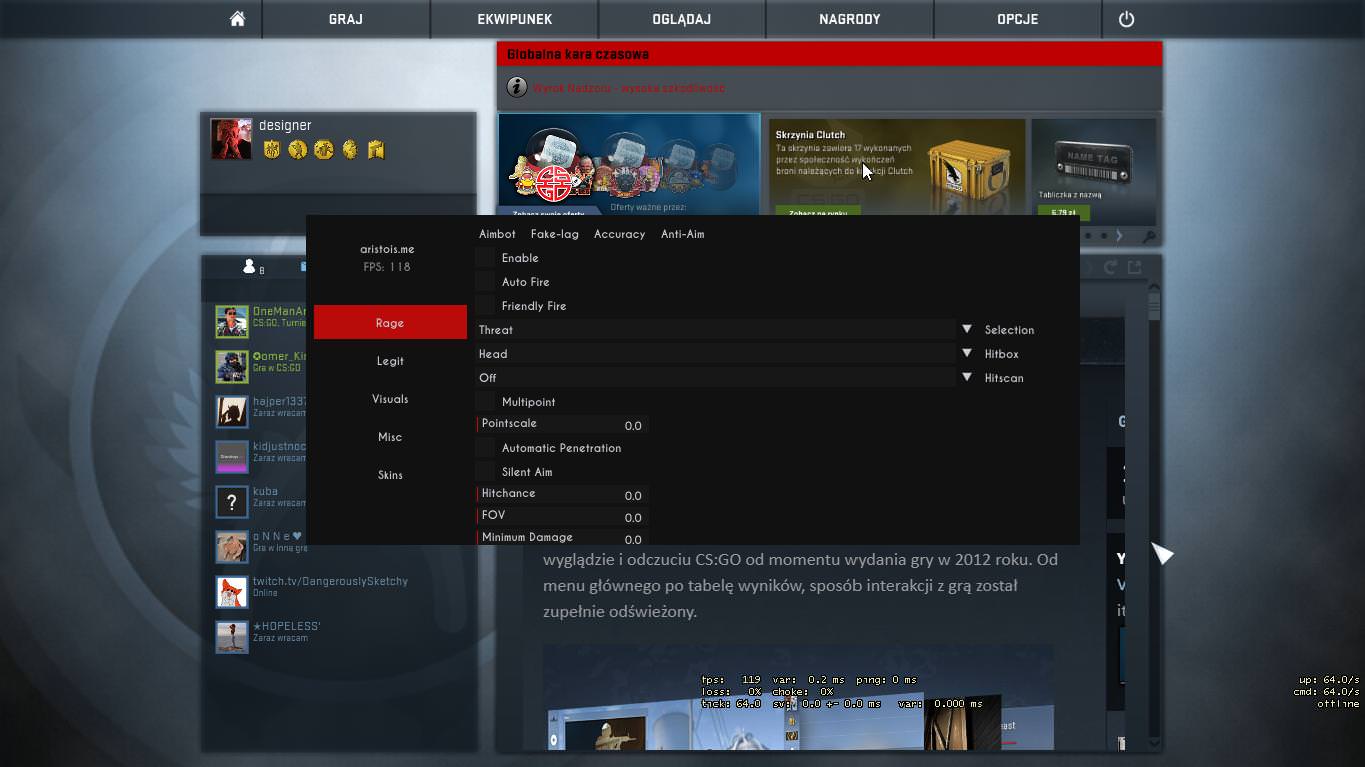Enable Automatic Penetration checkbox
Image resolution: width=1365 pixels, height=767 pixels.
[485, 447]
